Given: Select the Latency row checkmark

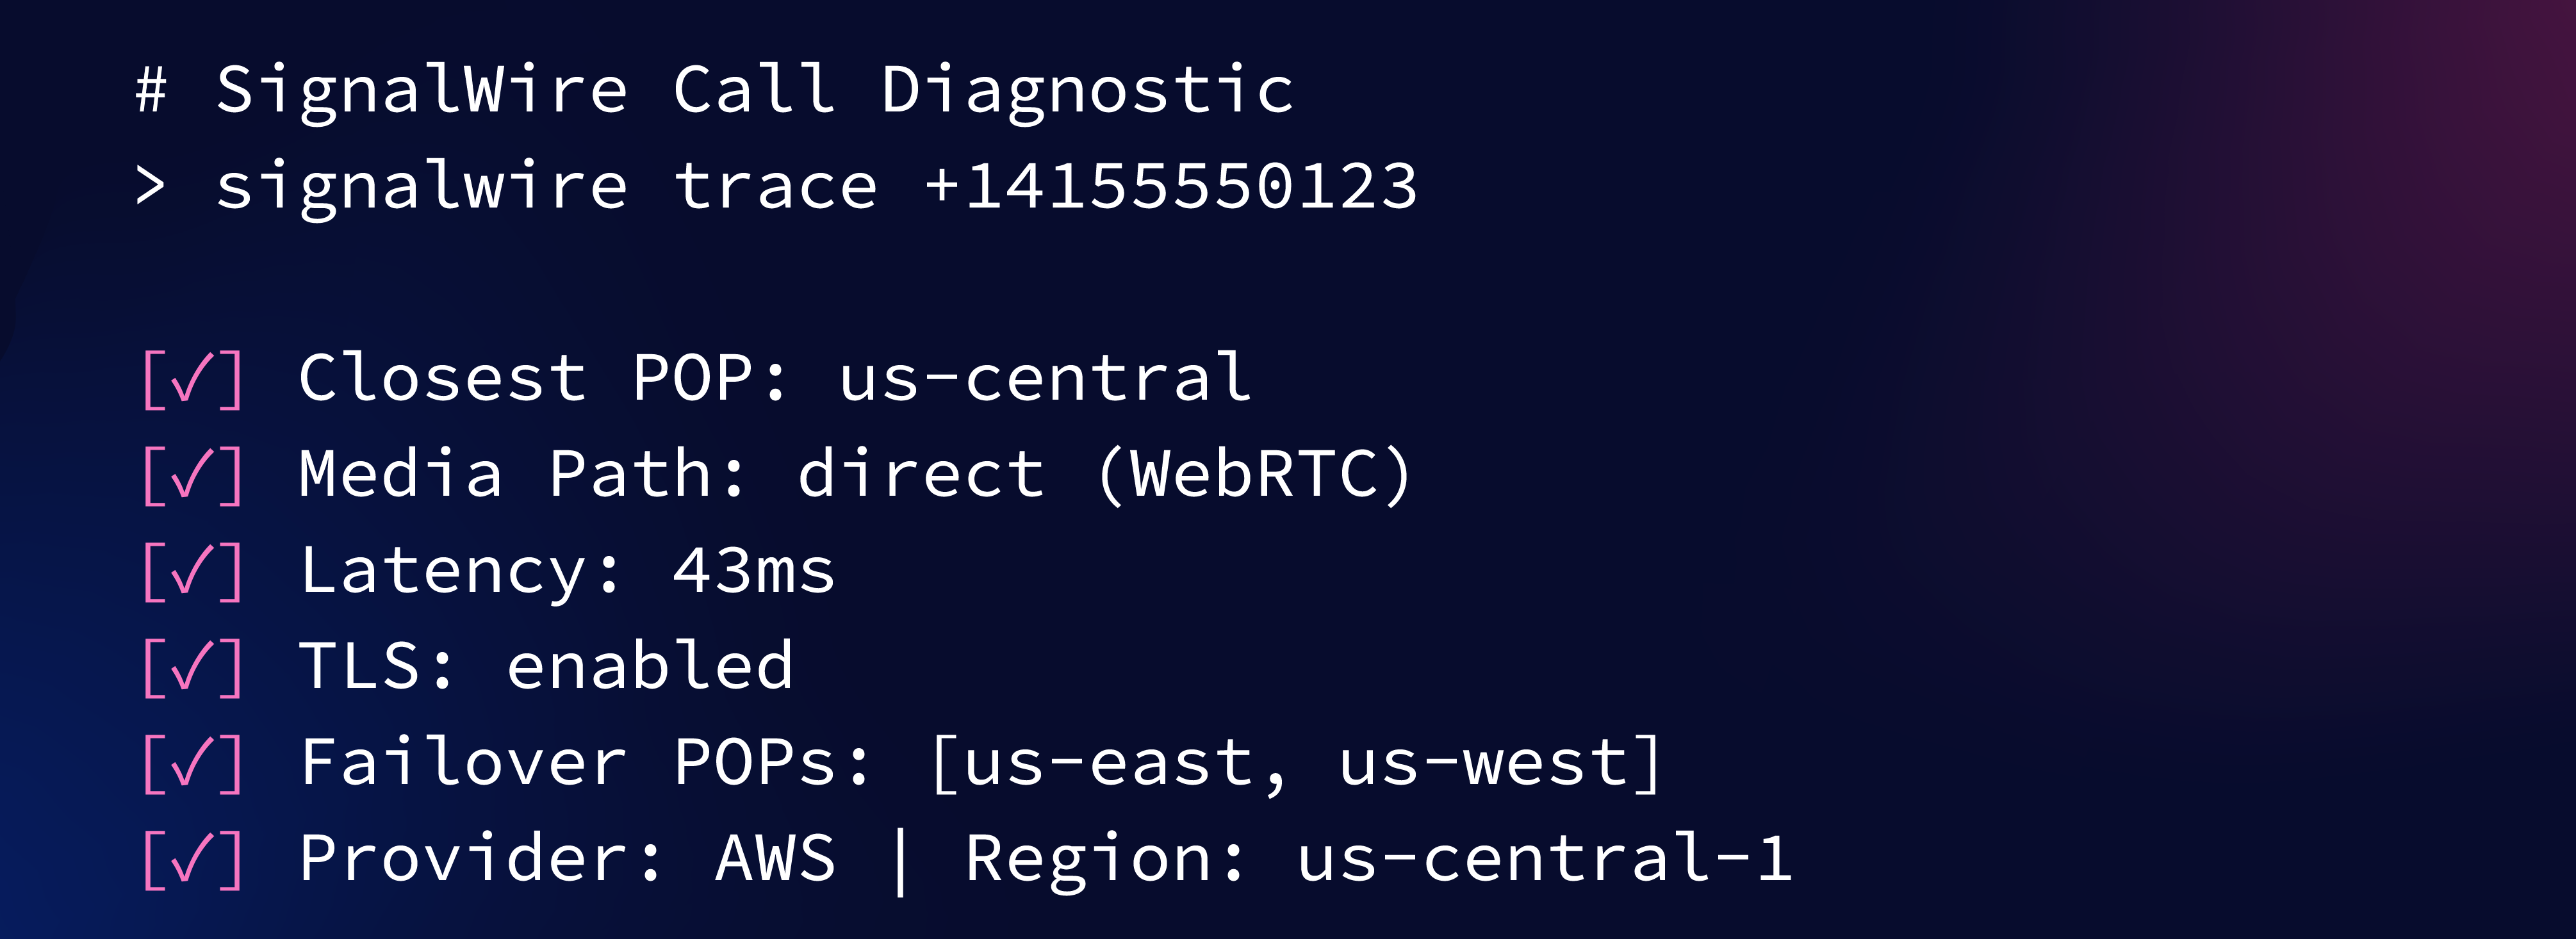Looking at the screenshot, I should [193, 571].
